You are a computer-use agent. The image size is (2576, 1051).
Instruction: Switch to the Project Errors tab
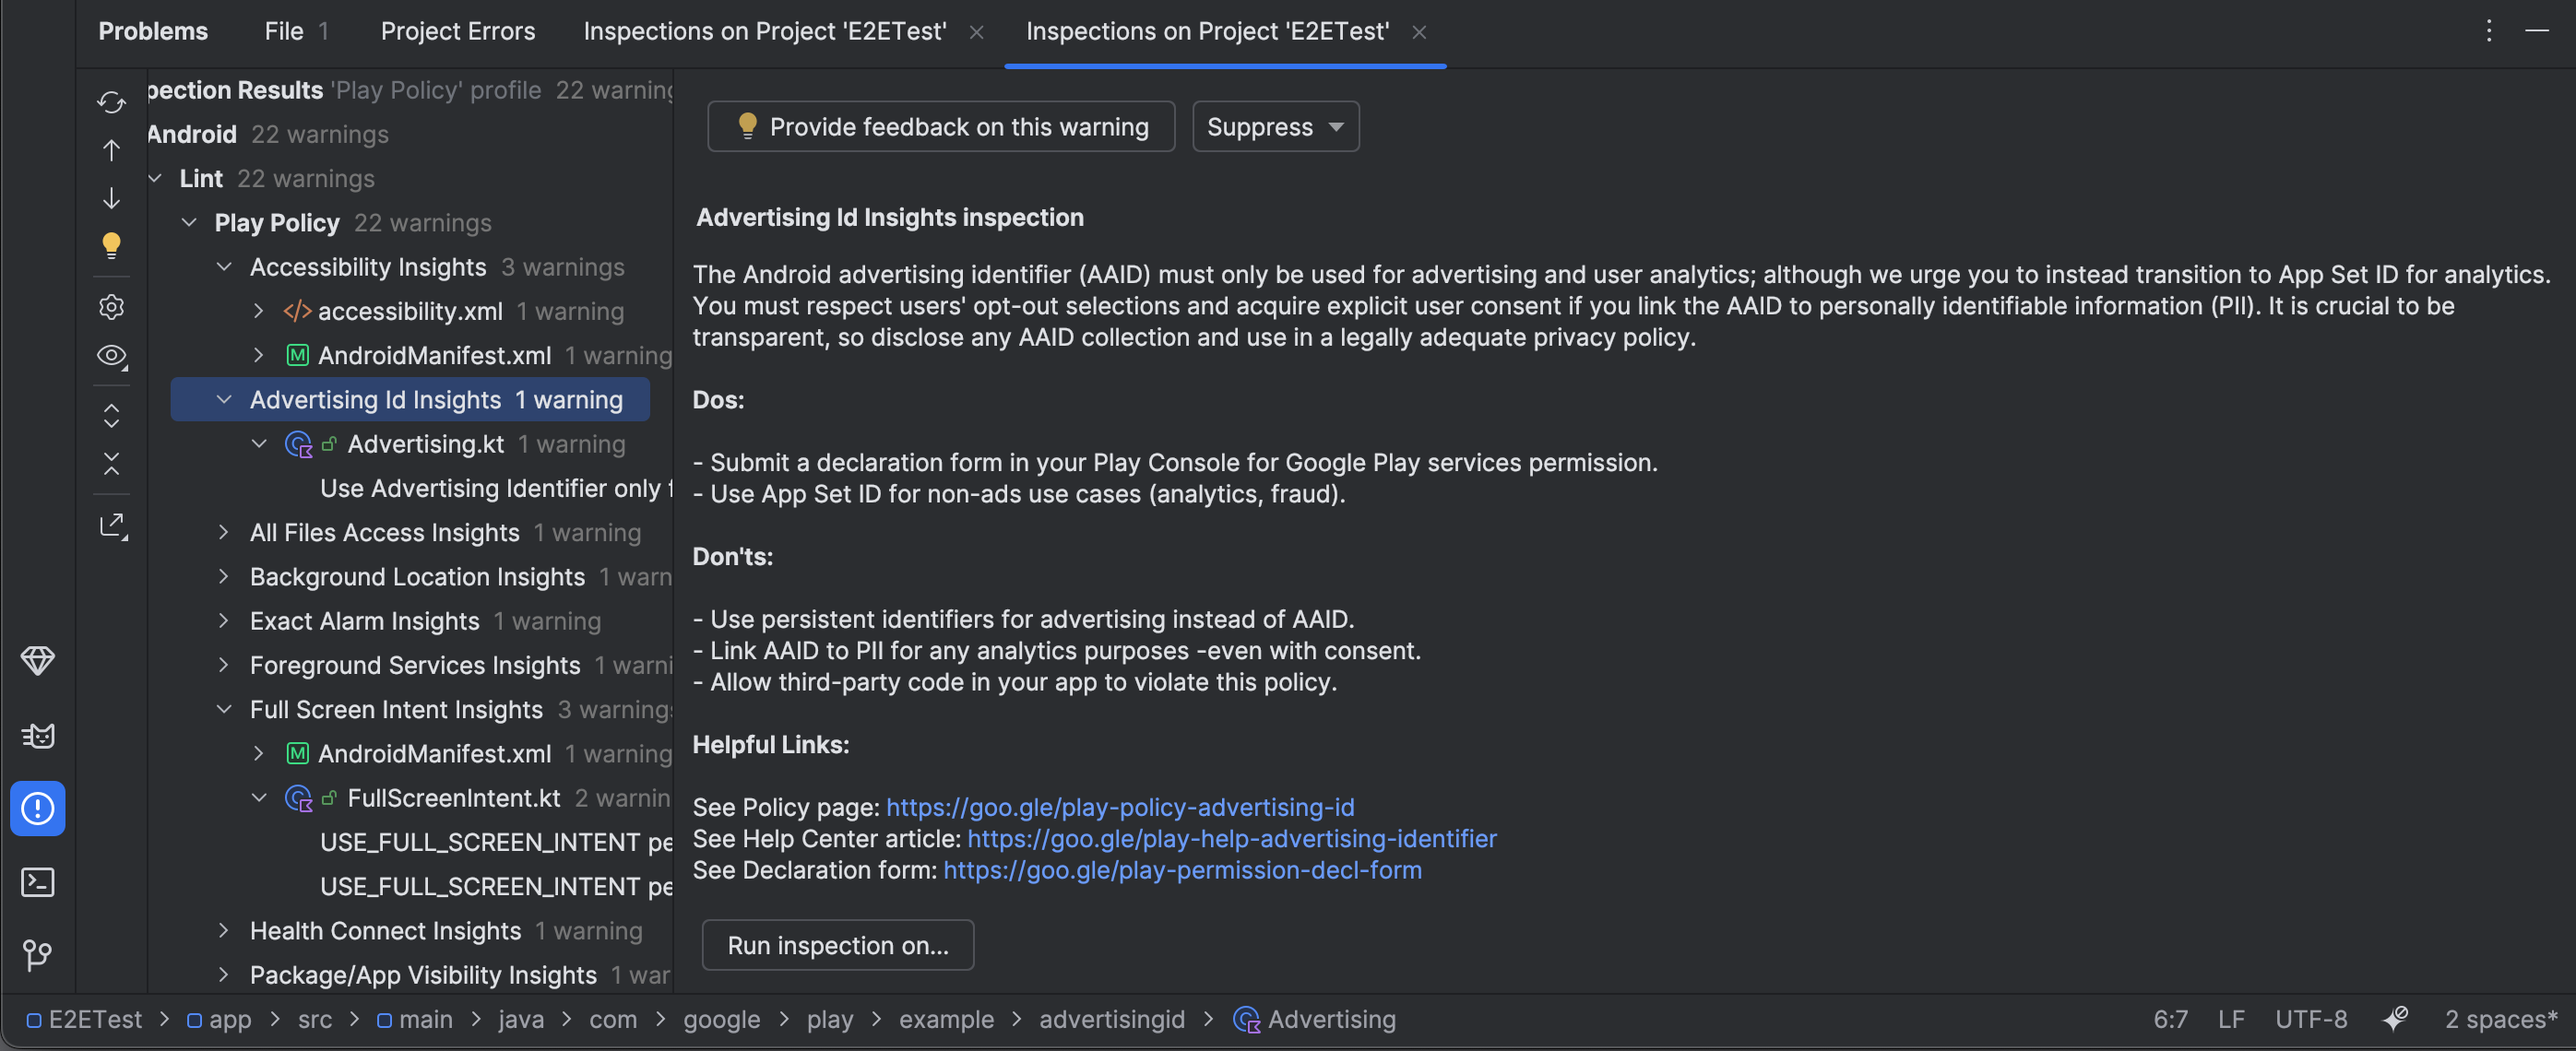(x=457, y=31)
